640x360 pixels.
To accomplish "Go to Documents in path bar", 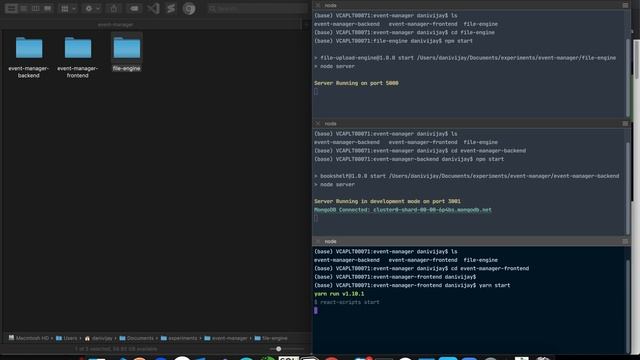I will 136,338.
